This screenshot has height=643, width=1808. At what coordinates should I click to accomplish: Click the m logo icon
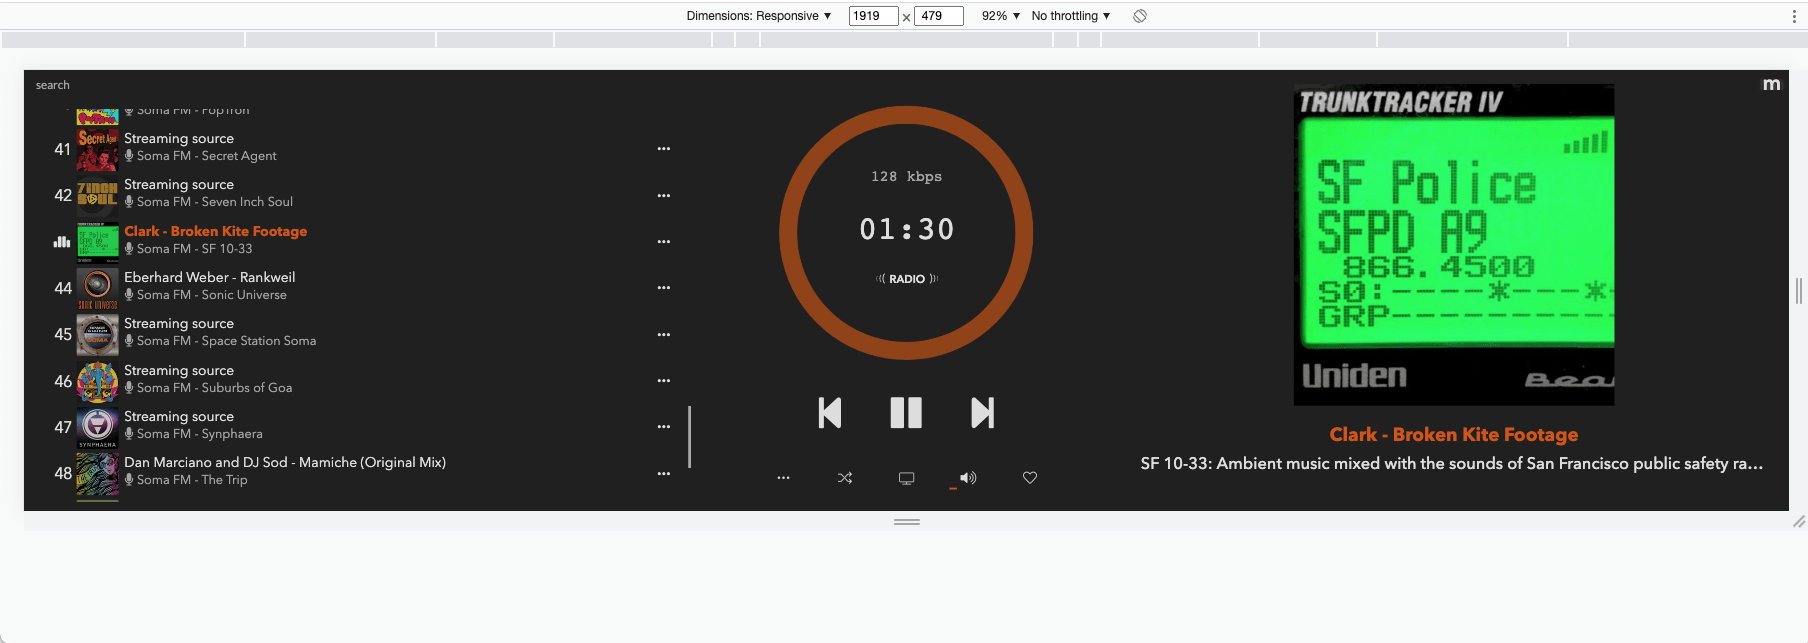click(1771, 84)
